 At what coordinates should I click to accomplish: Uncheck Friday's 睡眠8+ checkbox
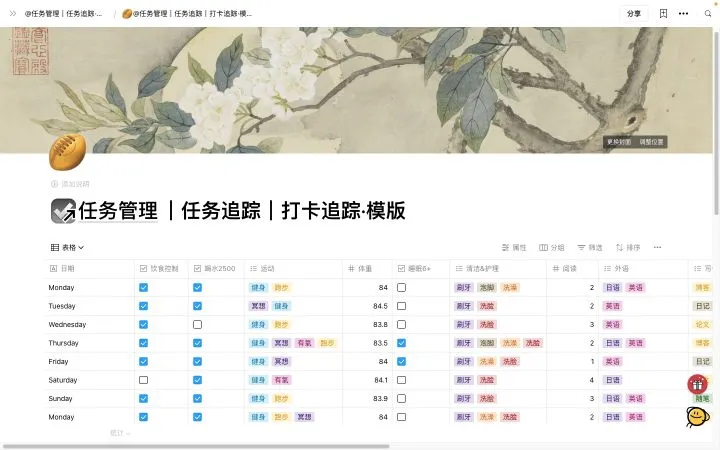[x=401, y=361]
